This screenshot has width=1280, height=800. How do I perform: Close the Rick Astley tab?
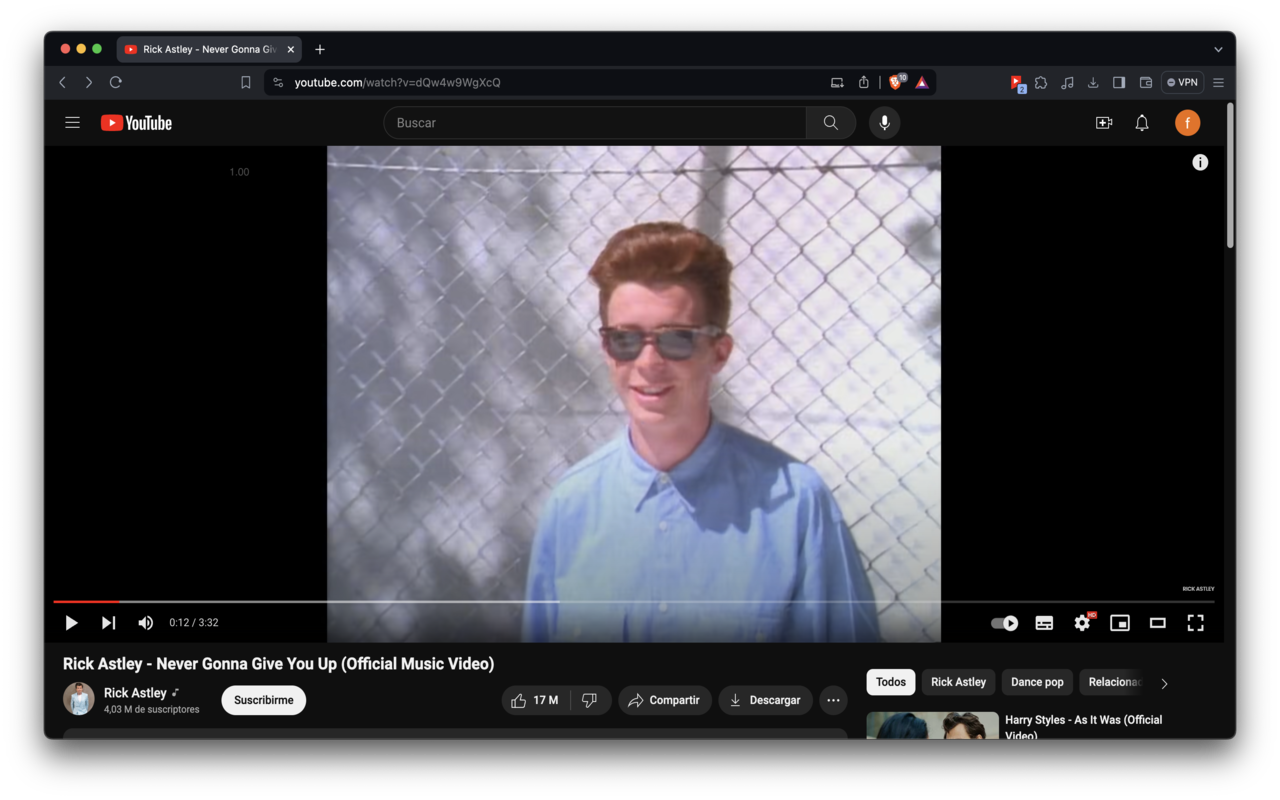[x=291, y=49]
